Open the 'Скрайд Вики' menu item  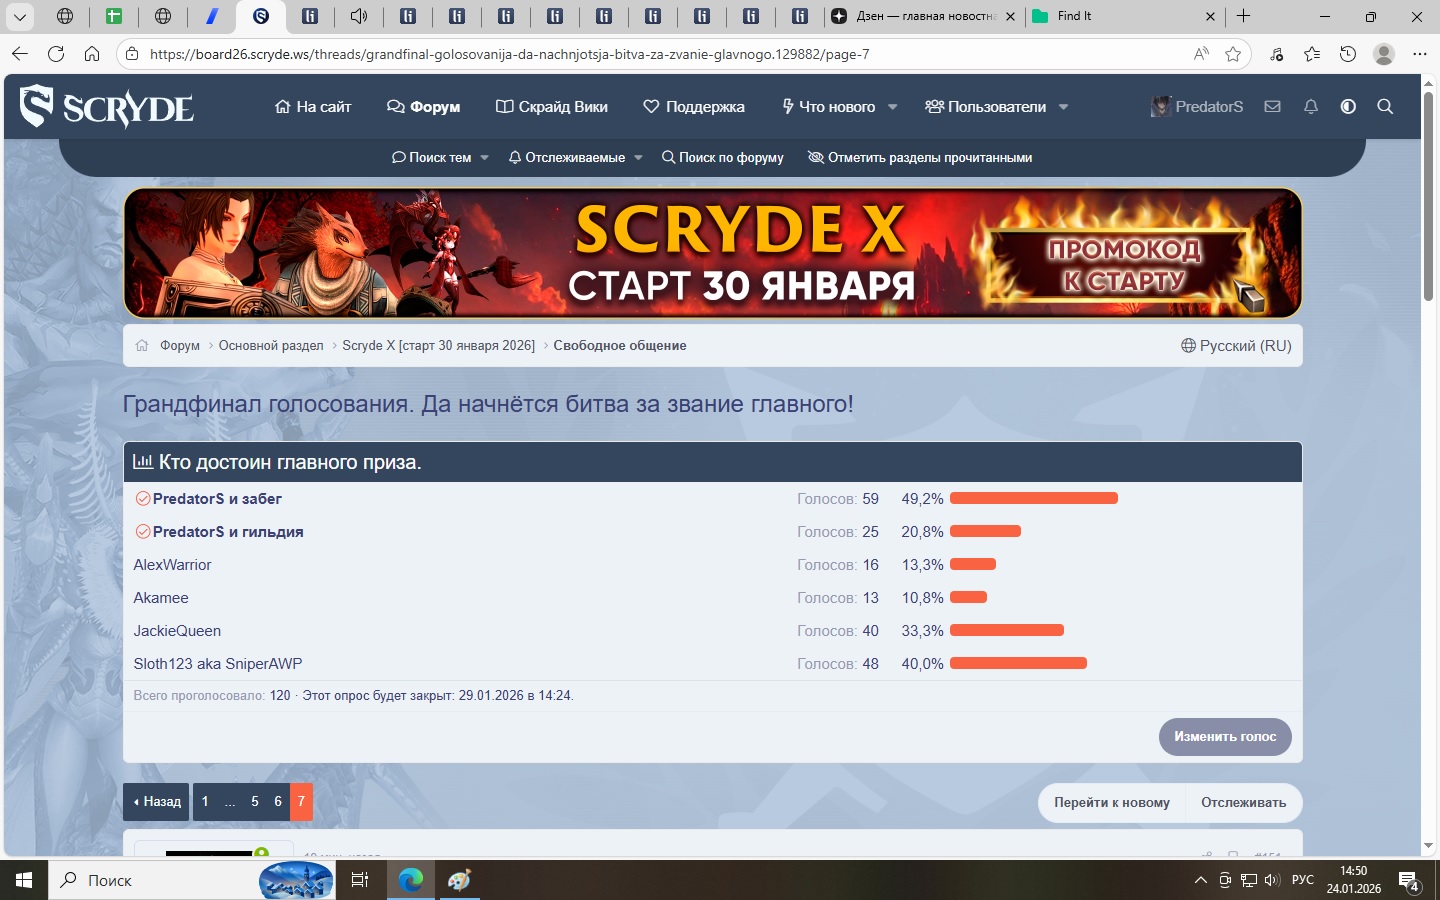point(552,106)
